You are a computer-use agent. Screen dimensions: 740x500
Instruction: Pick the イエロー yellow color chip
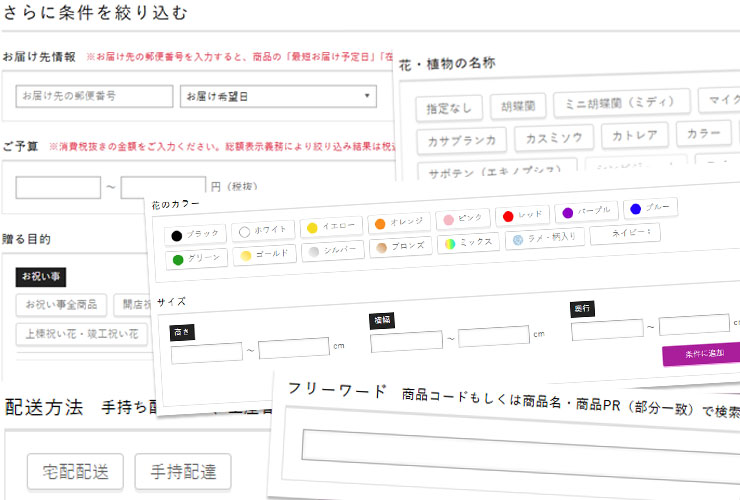330,227
